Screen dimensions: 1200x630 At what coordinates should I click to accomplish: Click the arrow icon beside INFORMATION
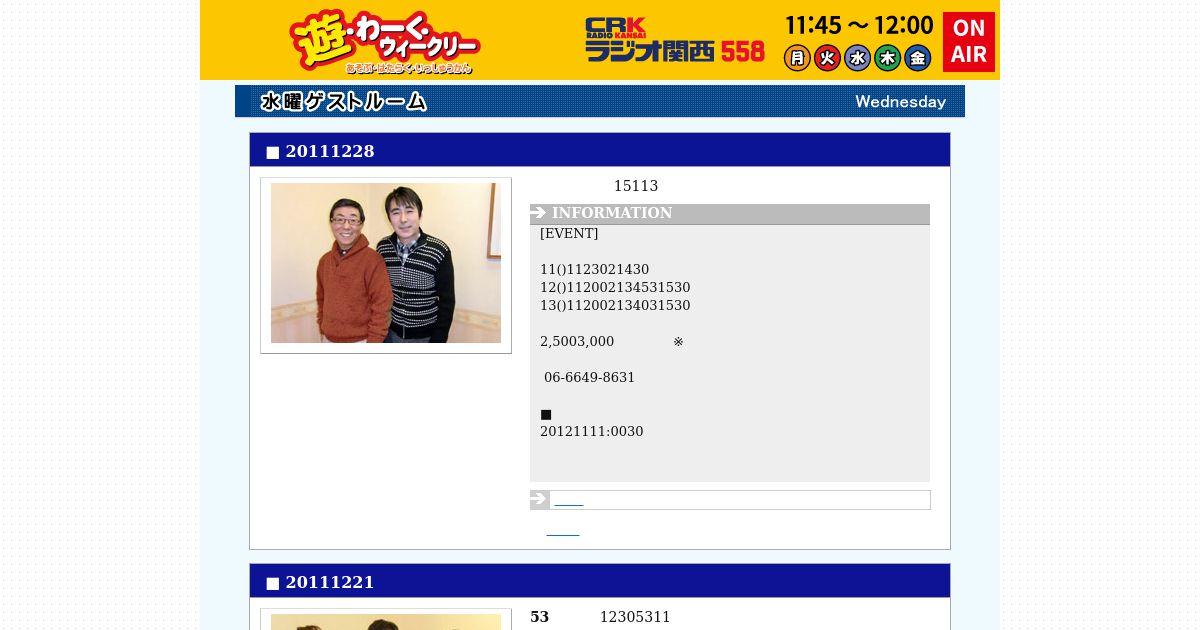pos(539,213)
